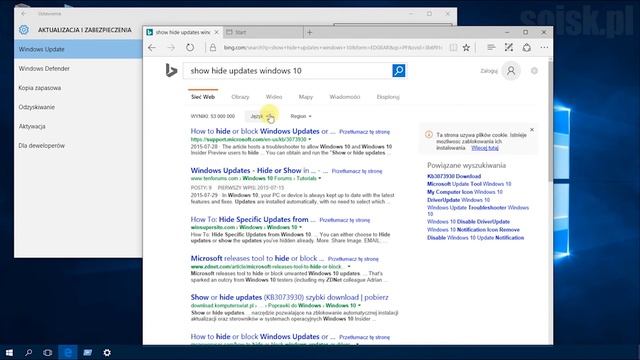The image size is (640, 360).
Task: Switch to the Wideo tab
Action: pos(274,97)
